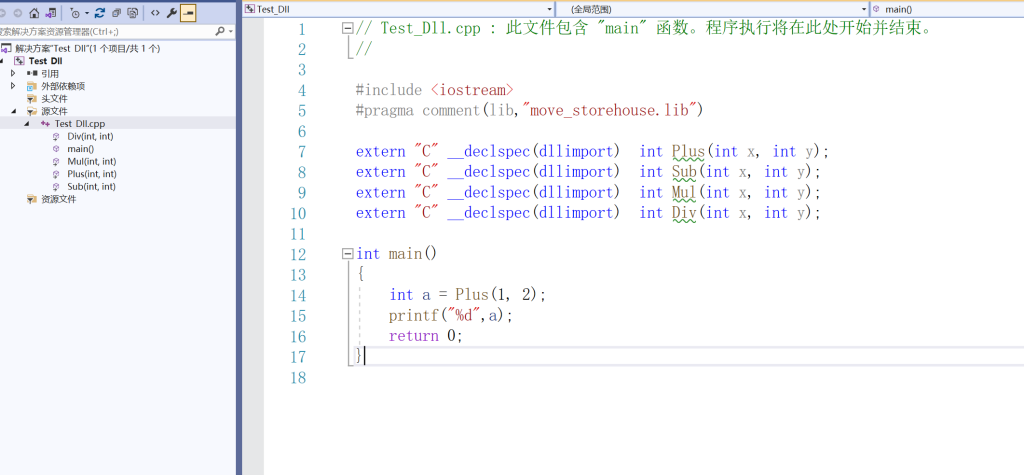Click the Show All Files toolbar icon
1024x475 pixels.
coord(132,13)
